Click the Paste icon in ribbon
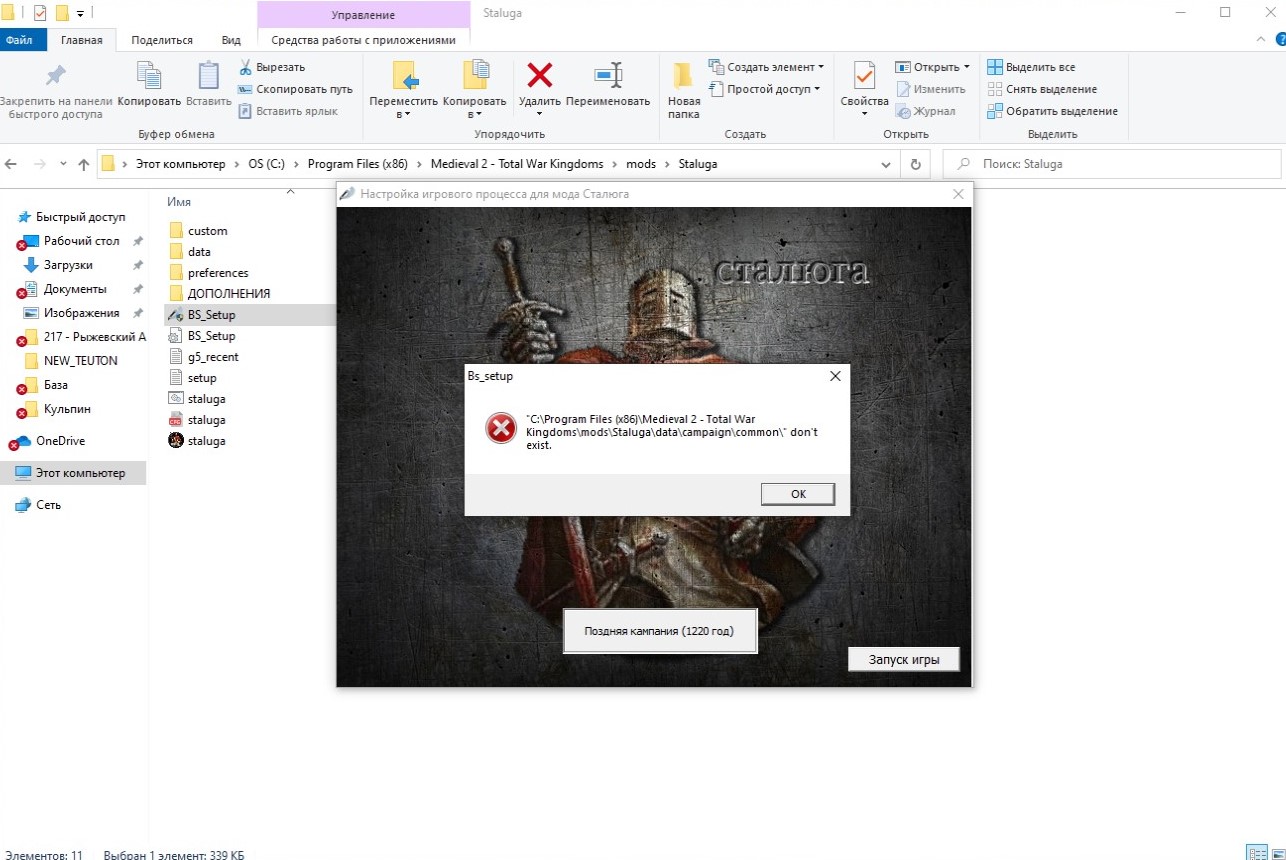1286x860 pixels. (x=208, y=76)
